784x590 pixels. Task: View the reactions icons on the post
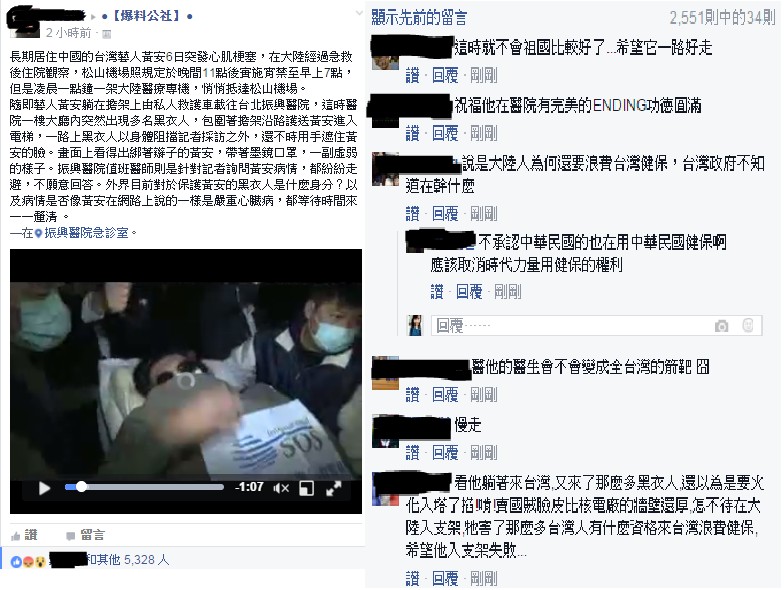[x=28, y=561]
